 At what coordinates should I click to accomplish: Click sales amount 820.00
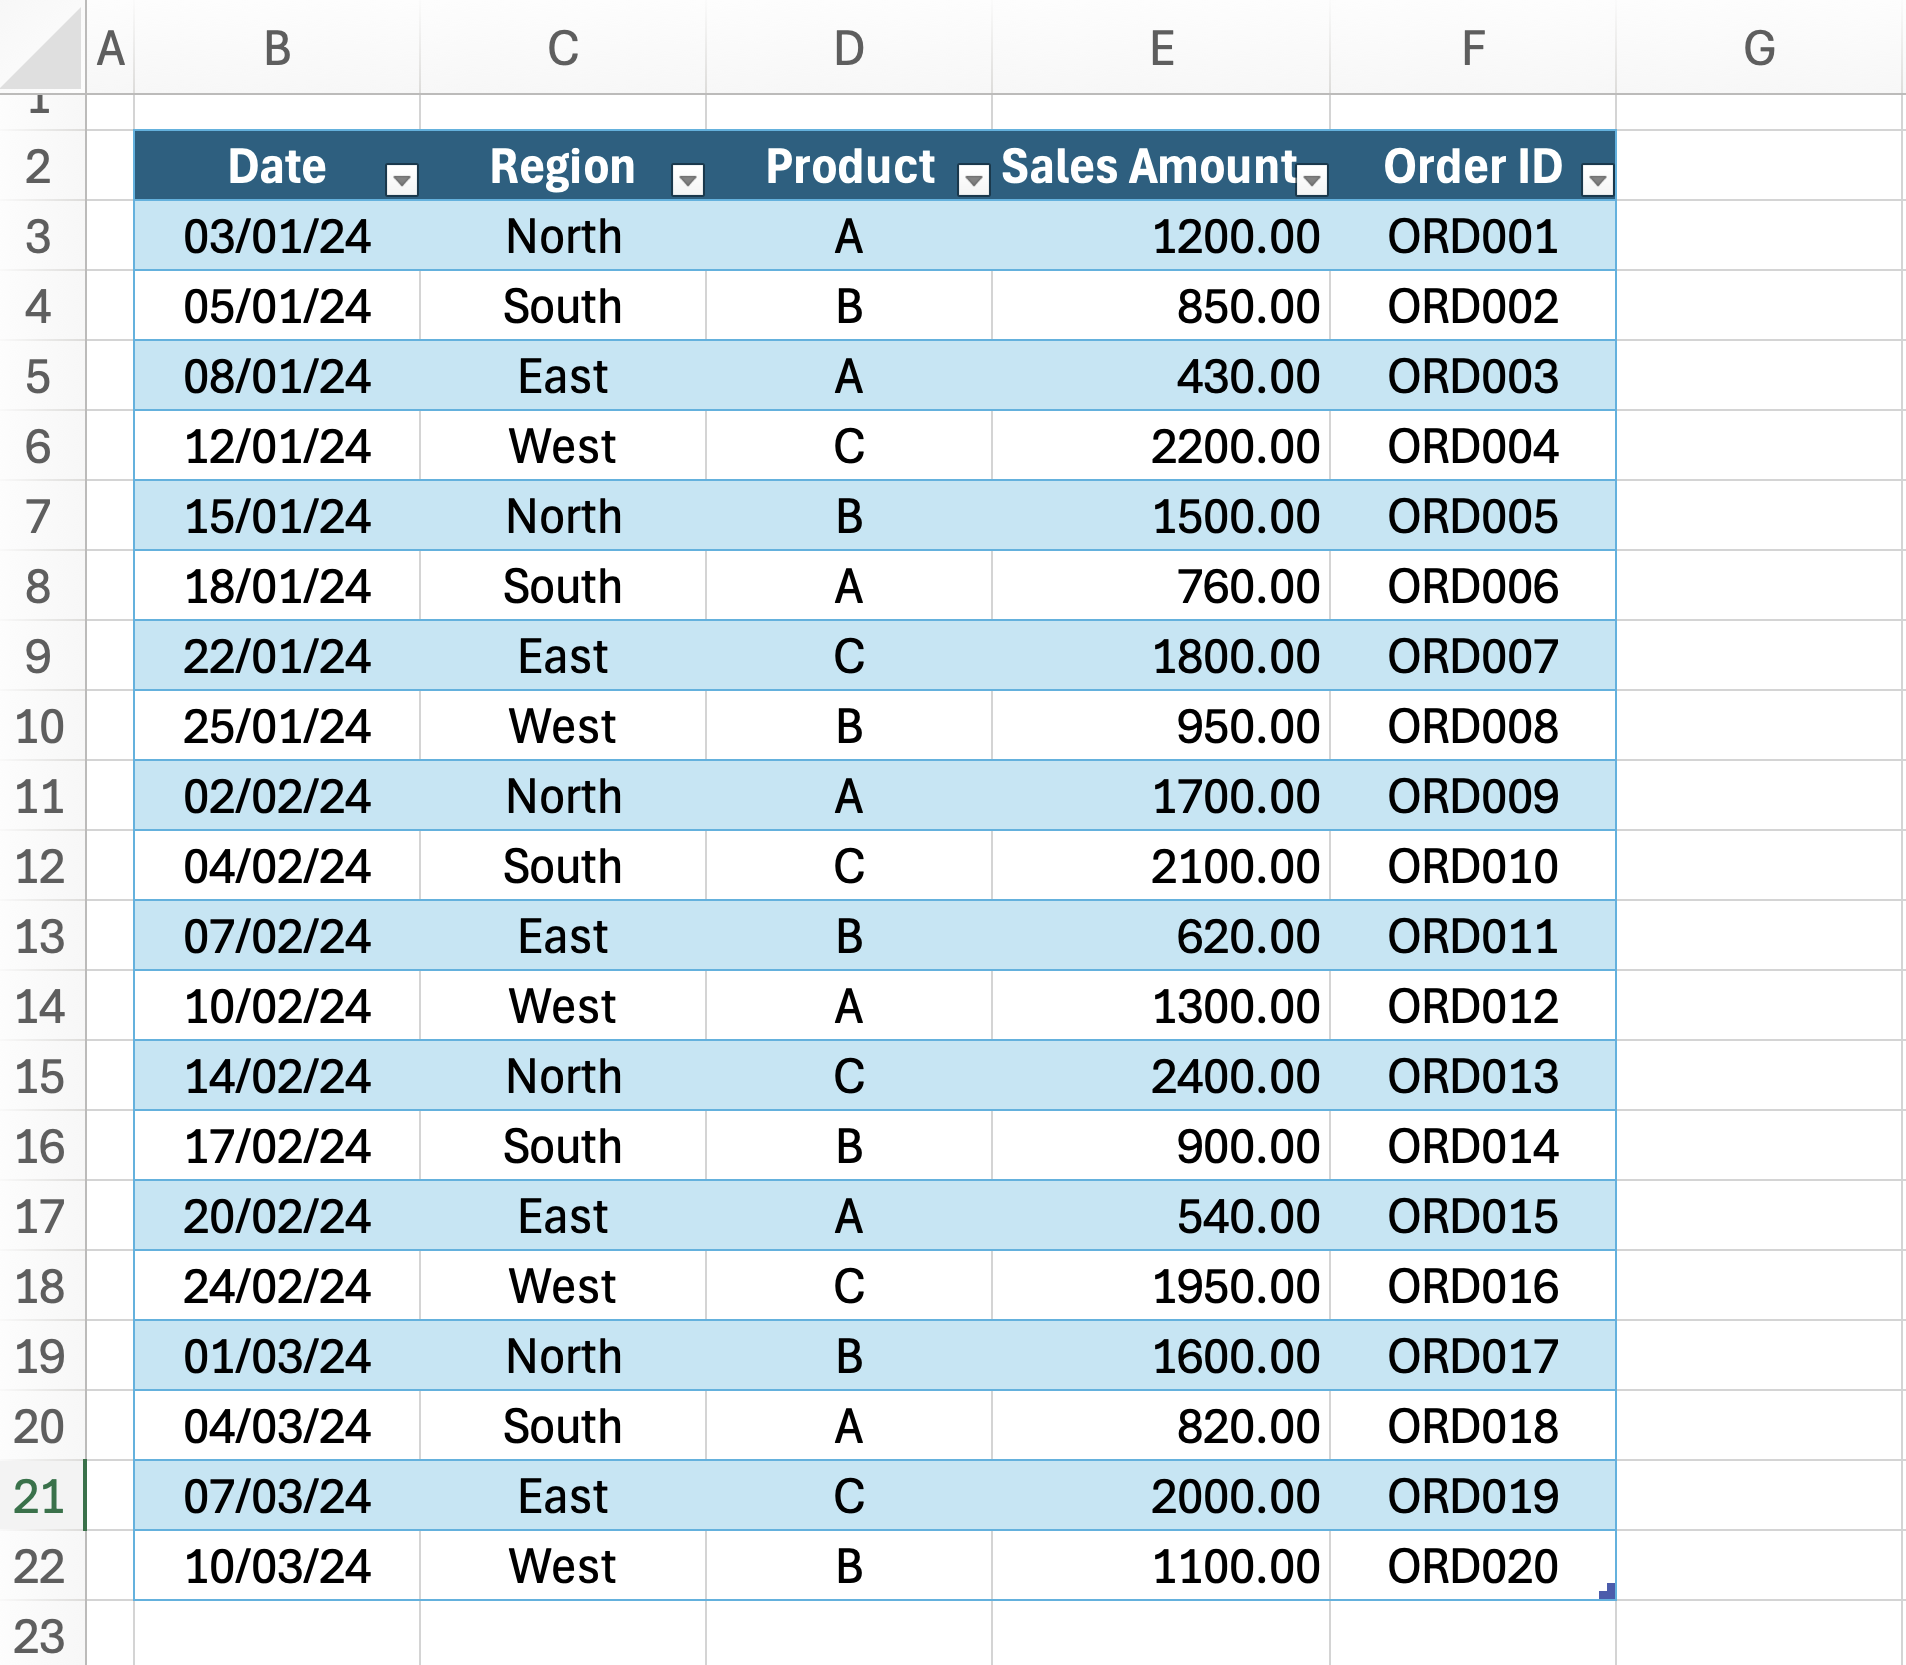click(x=1161, y=1426)
